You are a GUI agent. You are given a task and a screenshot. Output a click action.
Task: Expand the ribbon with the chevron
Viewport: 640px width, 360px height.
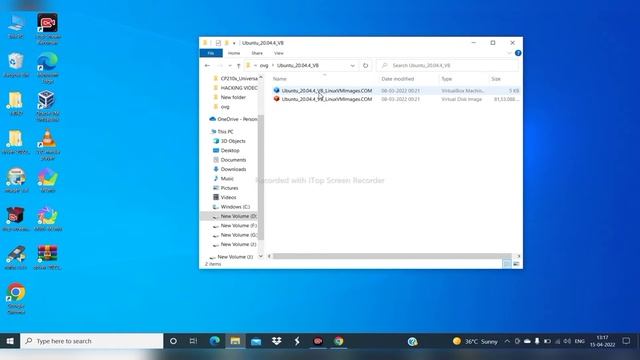pyautogui.click(x=509, y=53)
